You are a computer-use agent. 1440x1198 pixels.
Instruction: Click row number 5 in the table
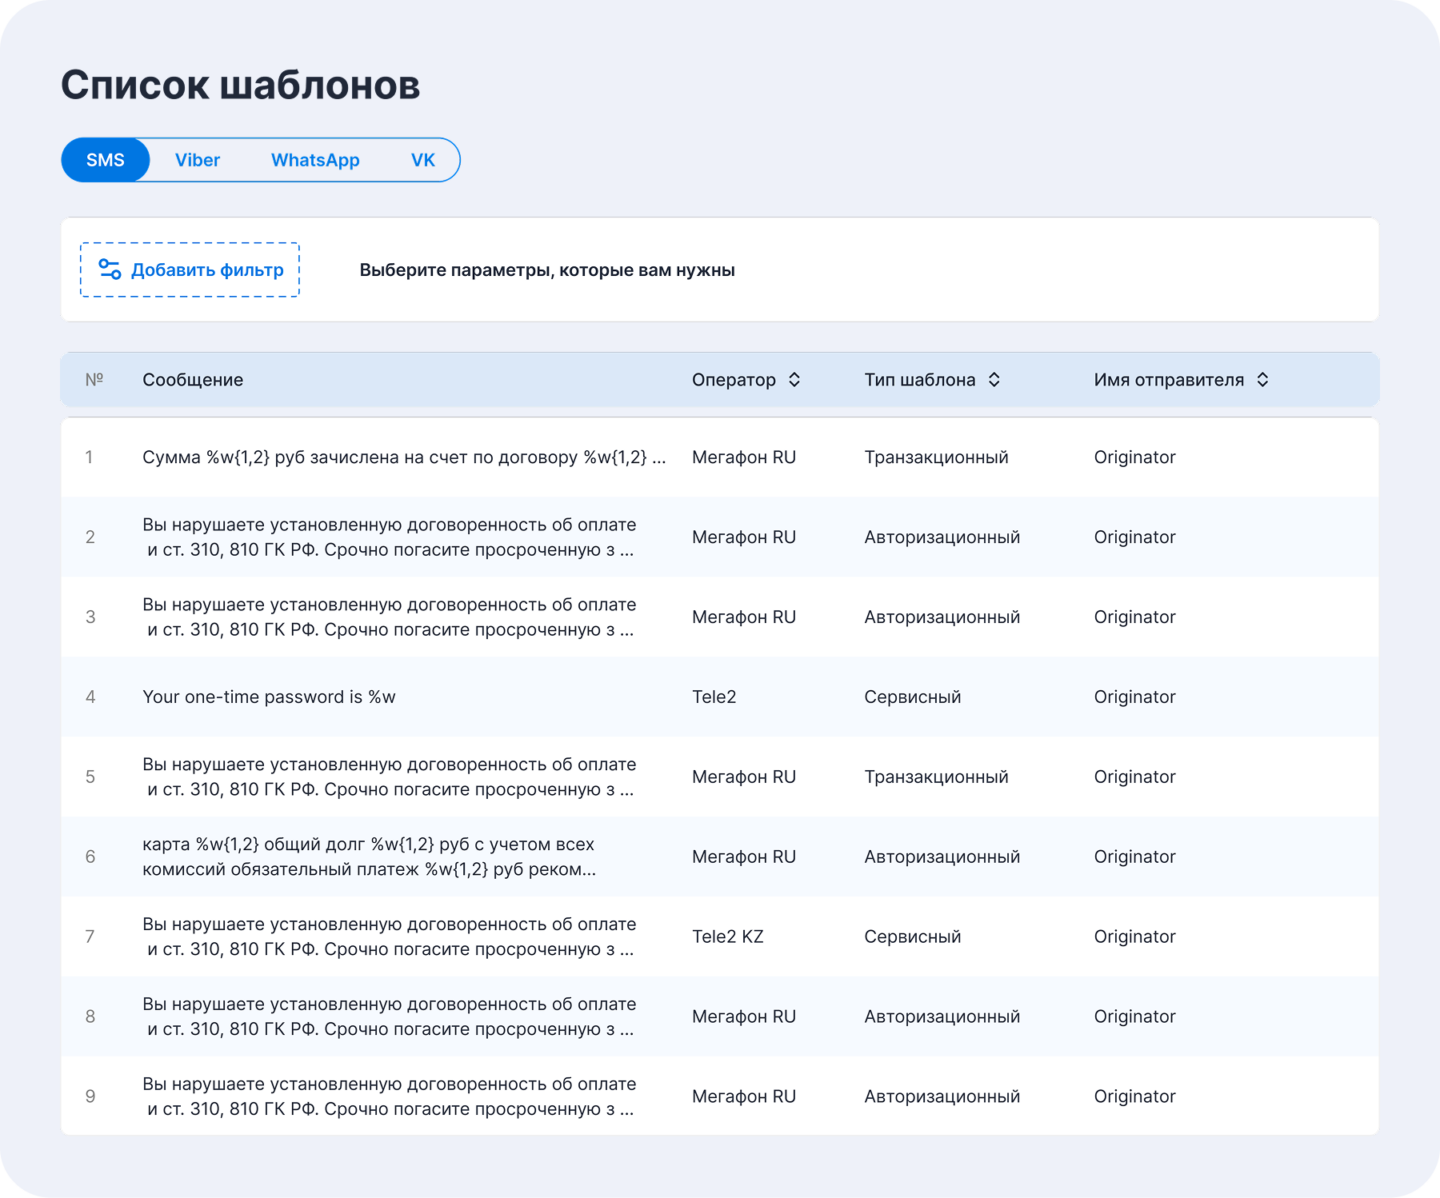(90, 777)
